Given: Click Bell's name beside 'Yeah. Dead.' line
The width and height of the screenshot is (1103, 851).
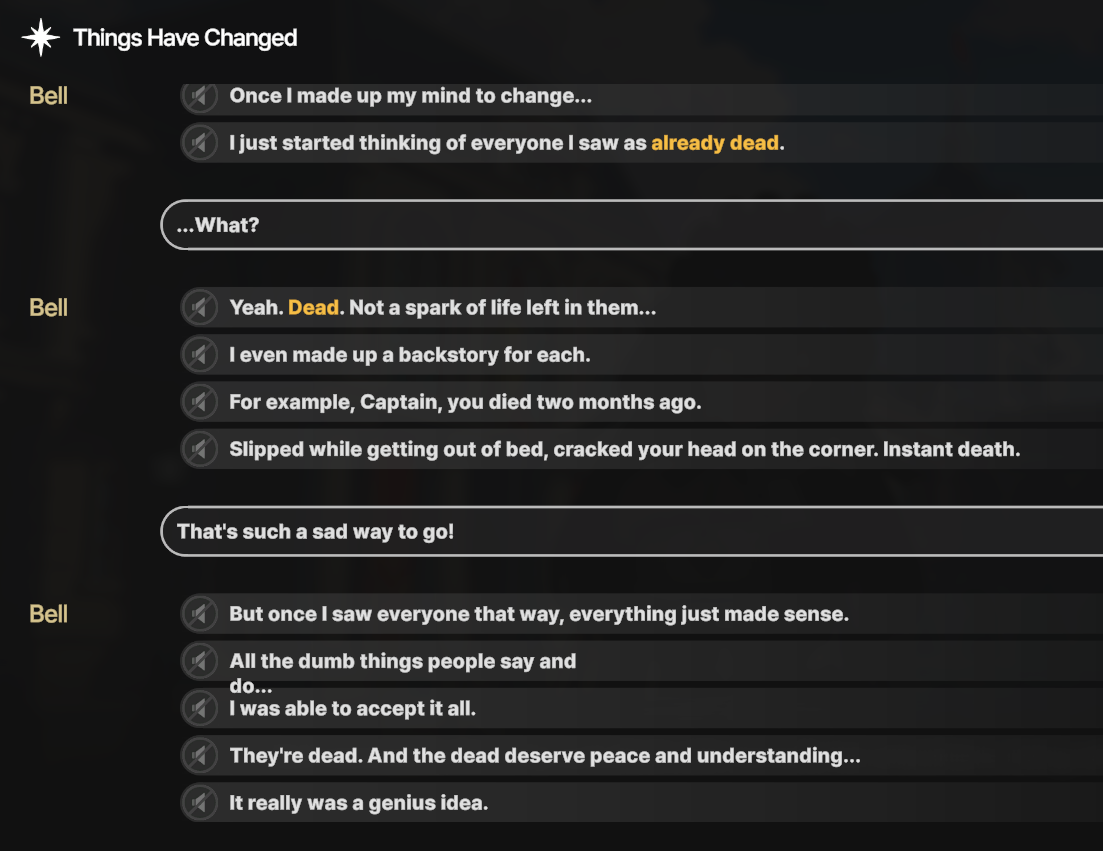Looking at the screenshot, I should (x=49, y=308).
